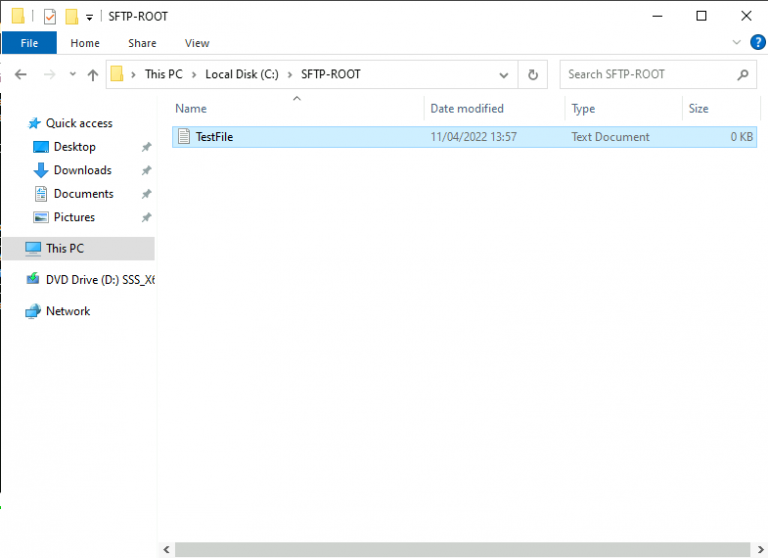The width and height of the screenshot is (768, 558).
Task: Open the address bar history dropdown
Action: point(504,75)
